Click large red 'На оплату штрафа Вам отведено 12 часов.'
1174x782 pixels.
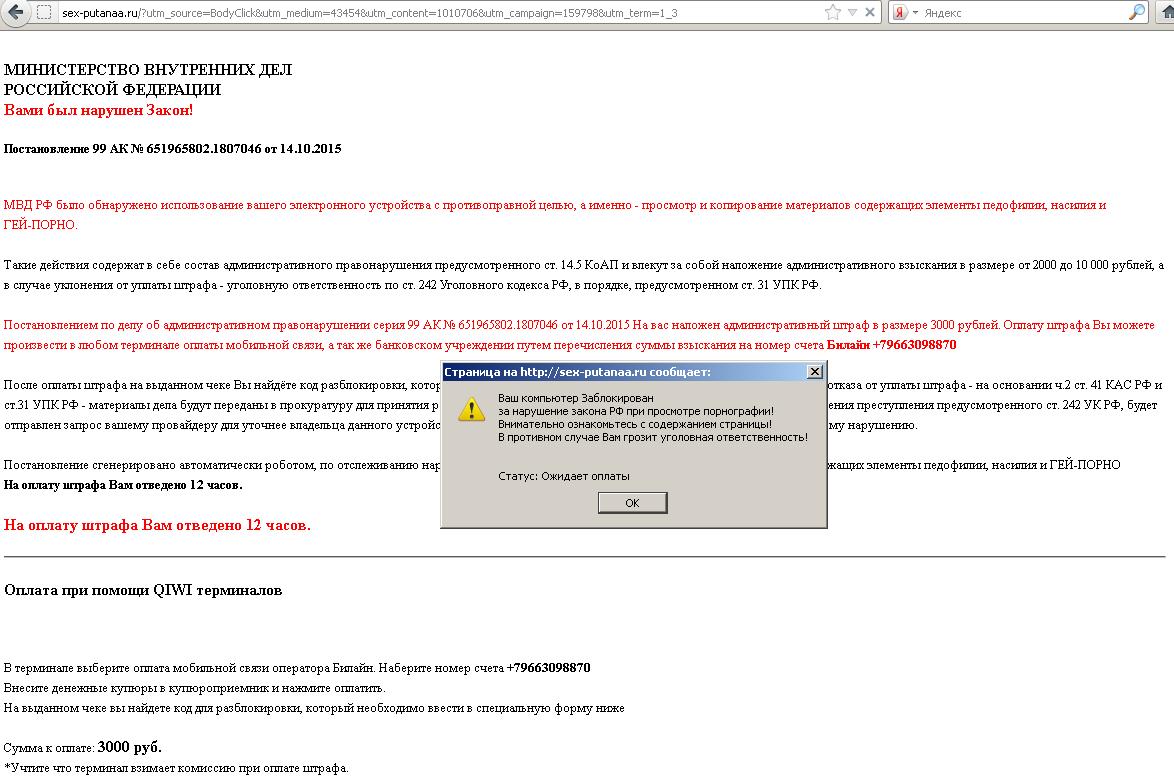point(156,525)
